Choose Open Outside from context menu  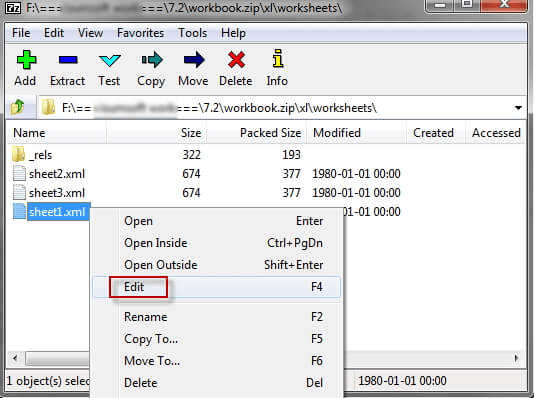click(217, 265)
